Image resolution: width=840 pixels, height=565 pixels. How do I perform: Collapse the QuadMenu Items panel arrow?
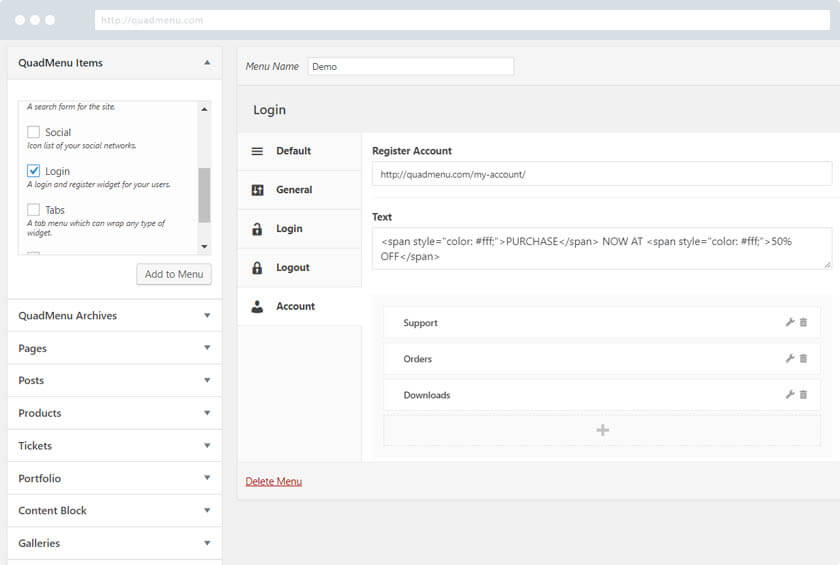tap(207, 63)
